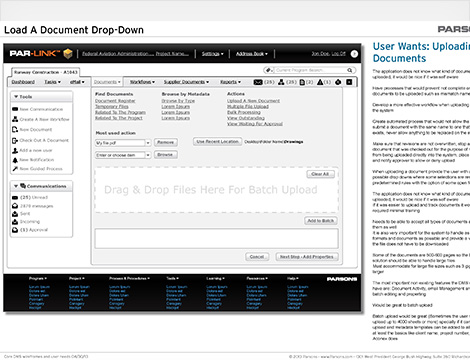This screenshot has width=470, height=360.
Task: Collapse the Tools panel
Action: pos(16,96)
